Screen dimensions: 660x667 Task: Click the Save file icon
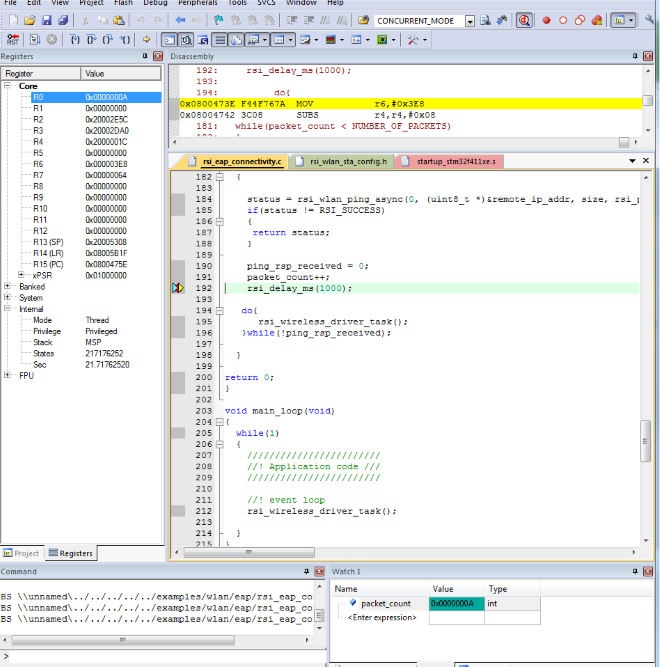tap(47, 20)
